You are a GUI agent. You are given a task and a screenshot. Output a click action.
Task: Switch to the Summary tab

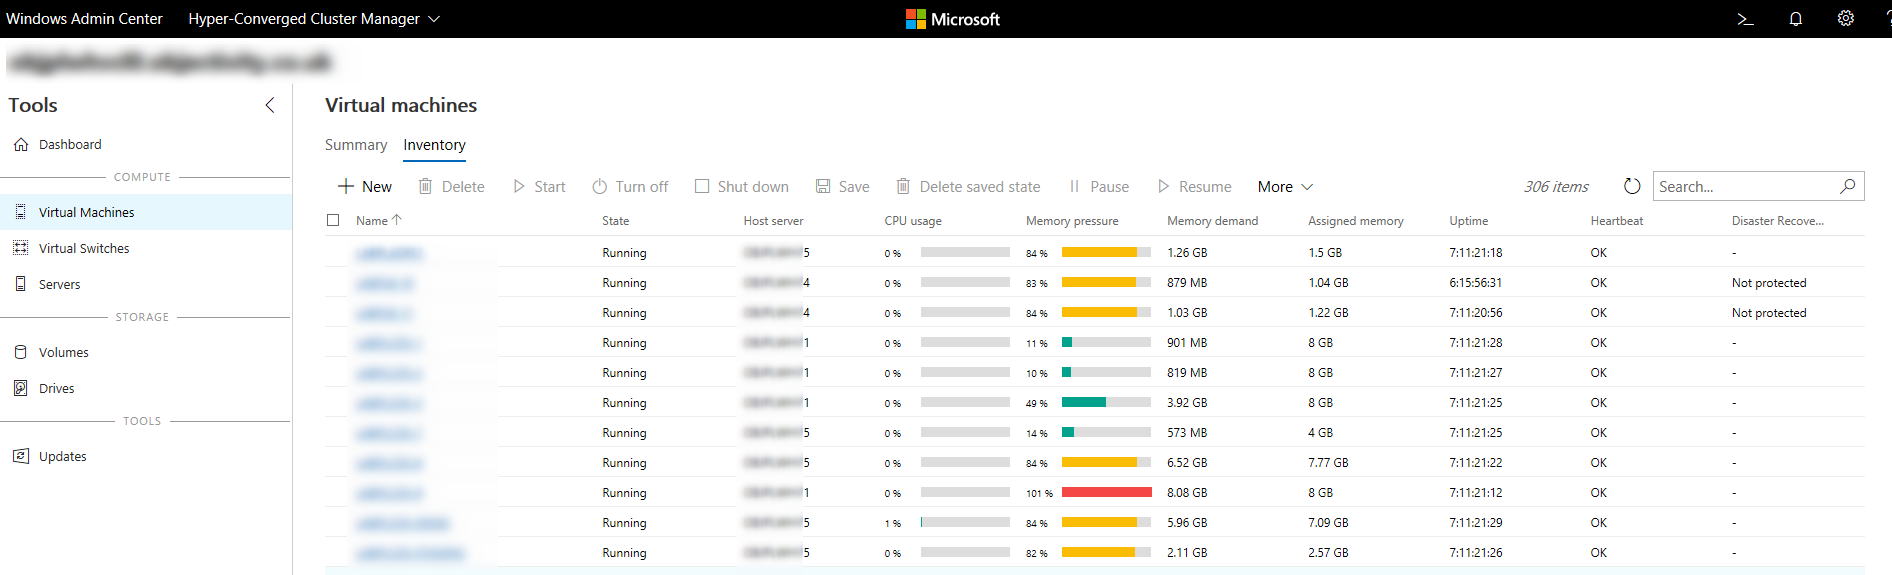click(356, 145)
